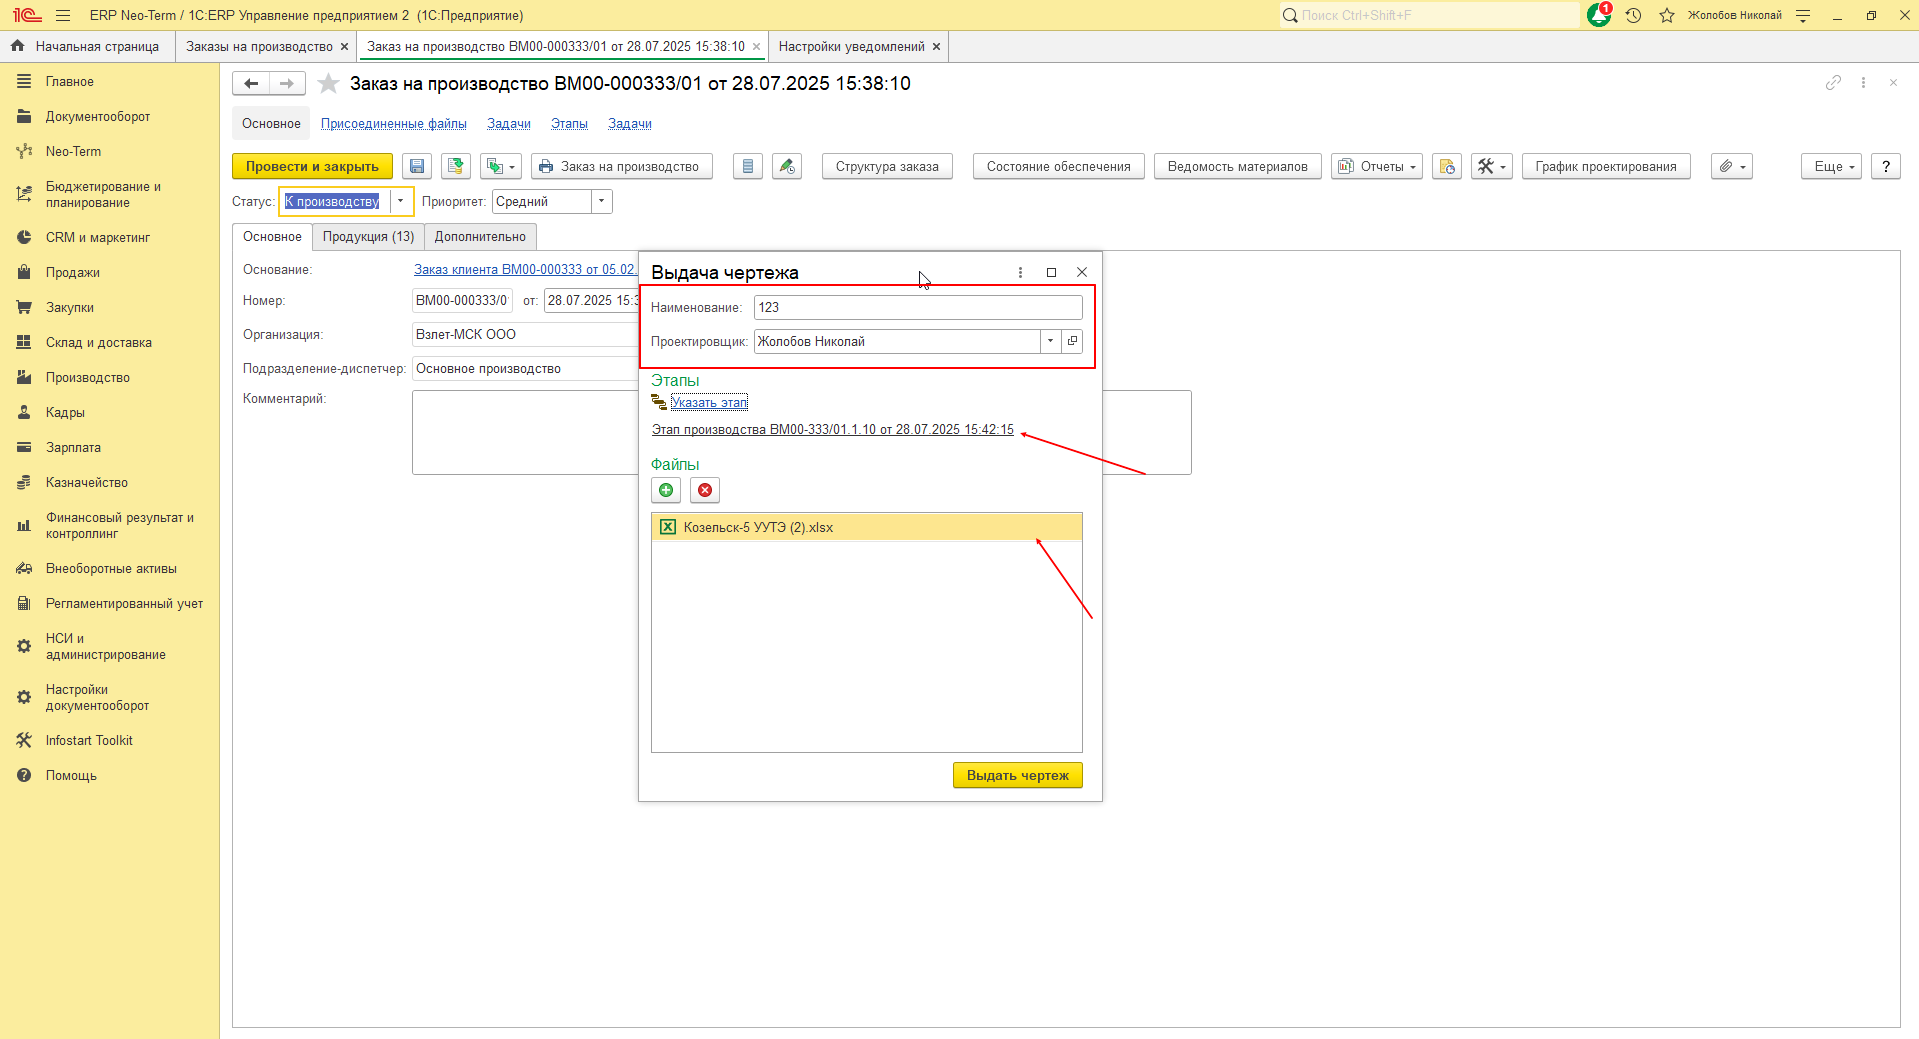
Task: Click the Структура заказа button
Action: [887, 167]
